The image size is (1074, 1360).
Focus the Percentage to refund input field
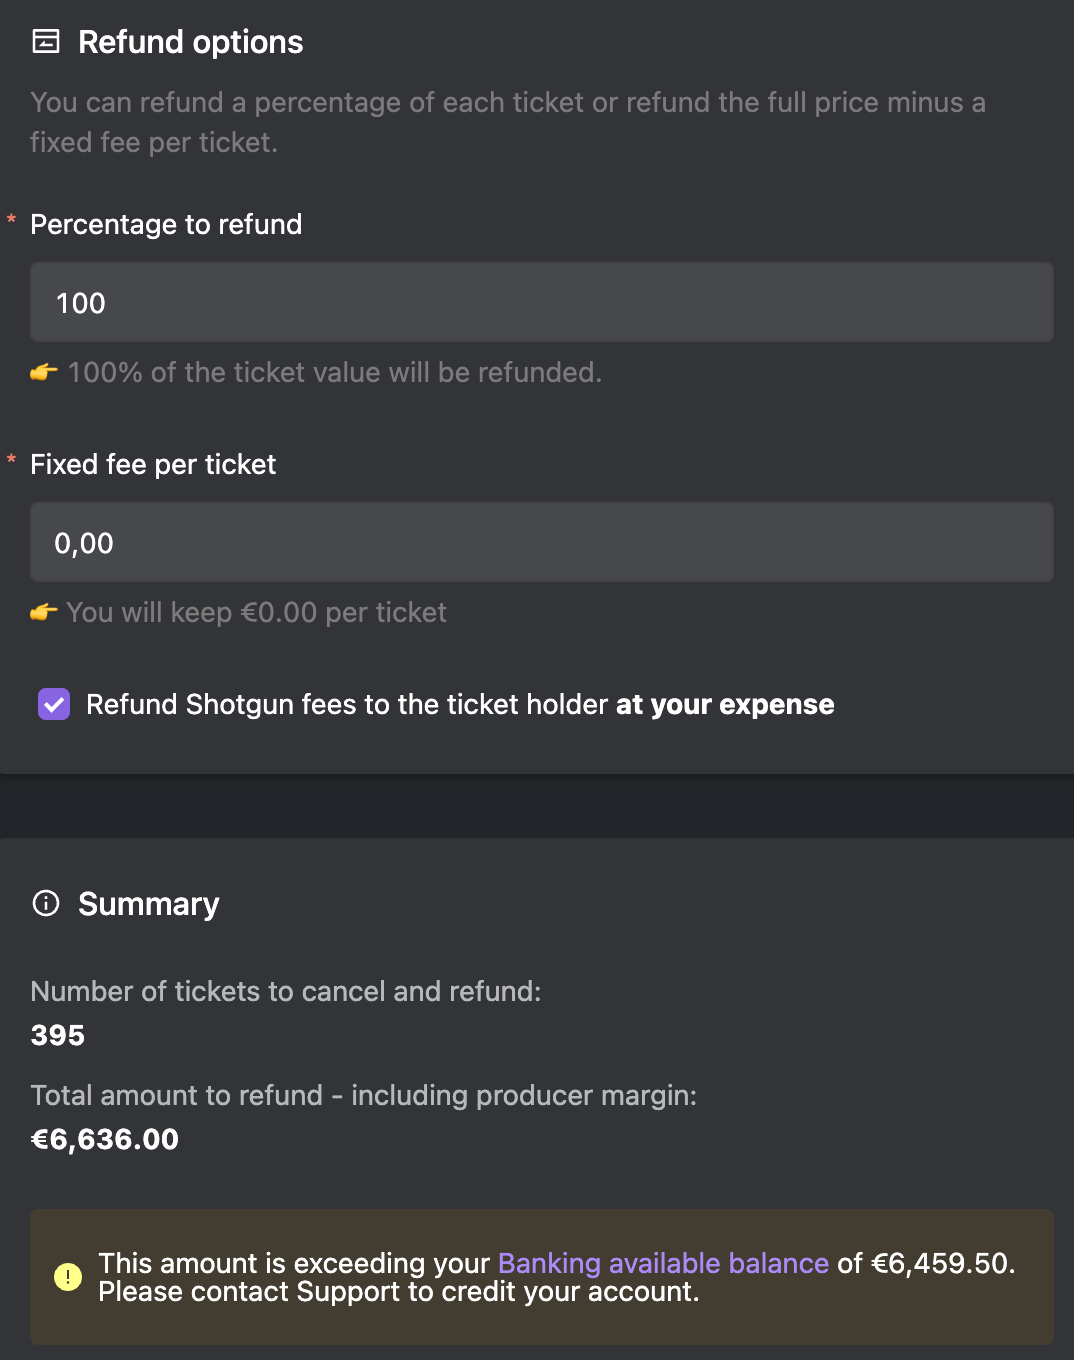coord(542,302)
